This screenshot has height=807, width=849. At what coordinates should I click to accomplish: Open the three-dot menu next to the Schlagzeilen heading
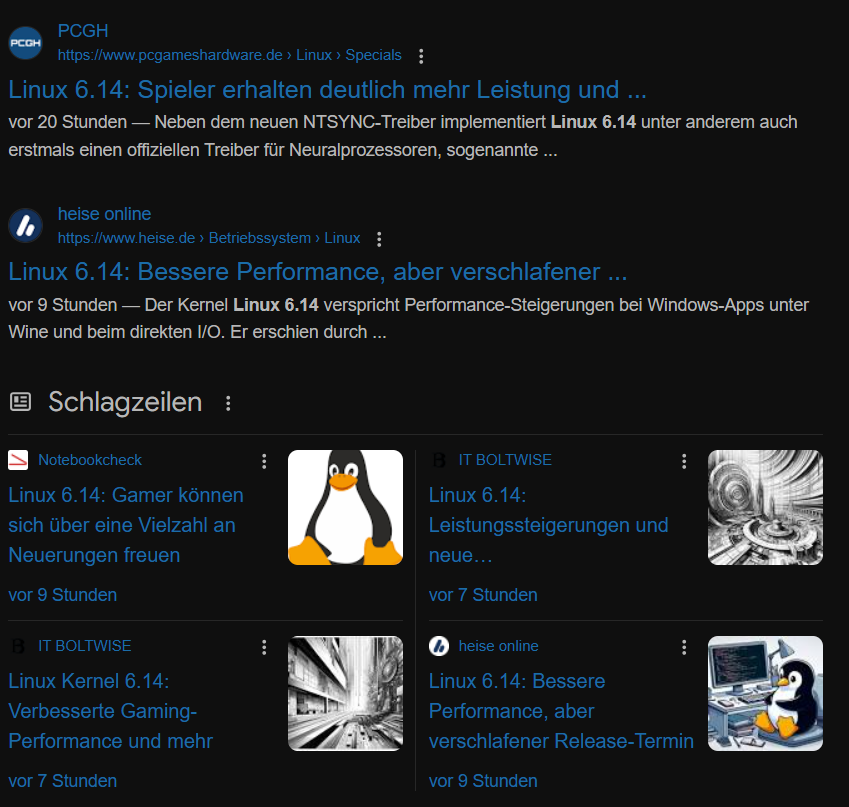tap(228, 403)
